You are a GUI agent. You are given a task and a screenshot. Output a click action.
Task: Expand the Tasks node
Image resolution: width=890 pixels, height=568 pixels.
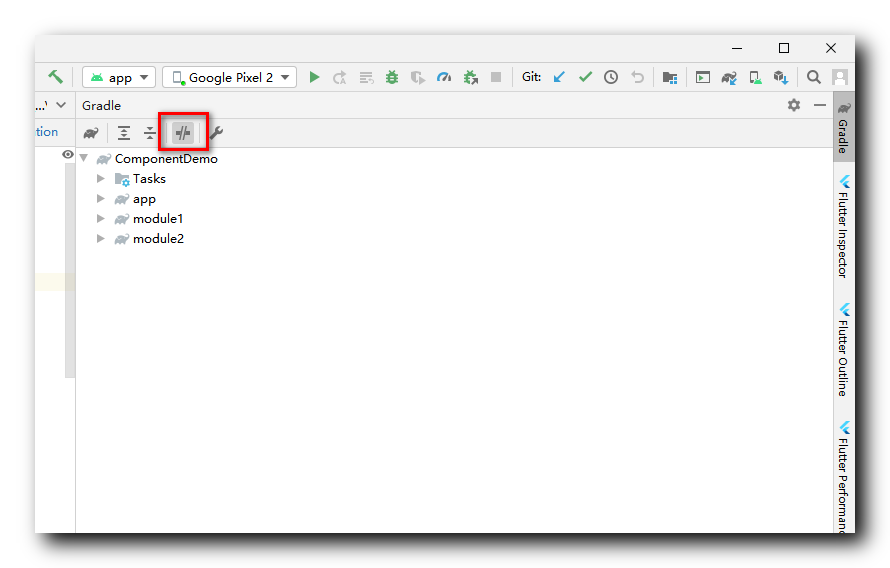click(x=100, y=179)
